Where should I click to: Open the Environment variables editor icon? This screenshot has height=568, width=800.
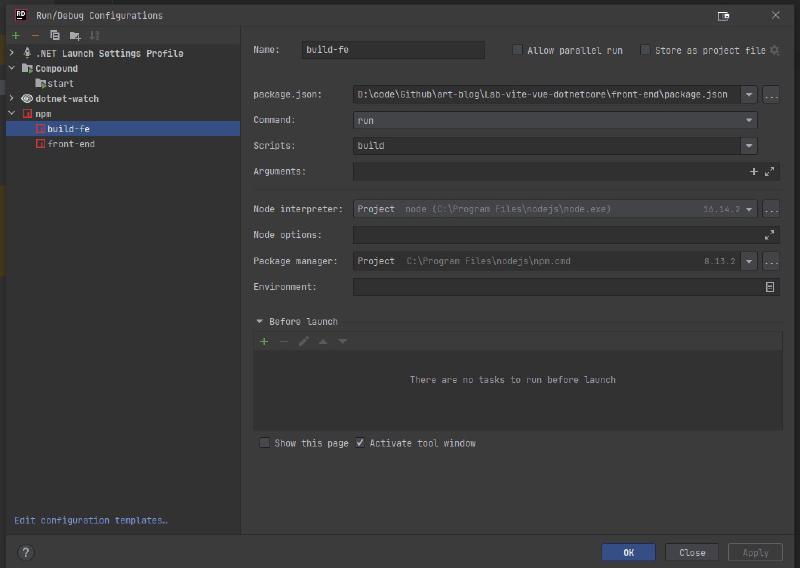pos(769,287)
